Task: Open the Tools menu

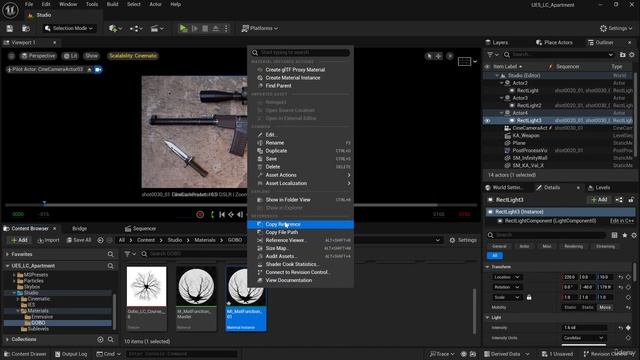Action: click(92, 4)
